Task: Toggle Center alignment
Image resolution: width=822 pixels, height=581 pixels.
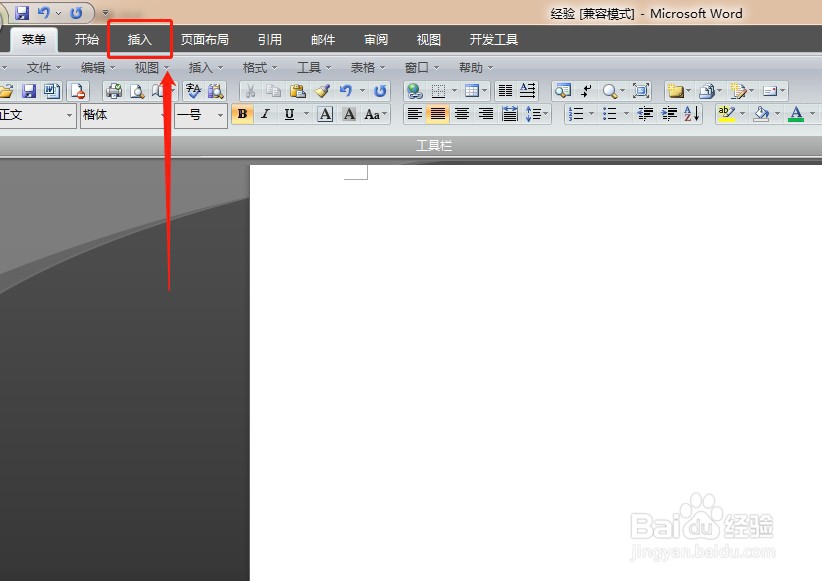Action: [x=462, y=114]
